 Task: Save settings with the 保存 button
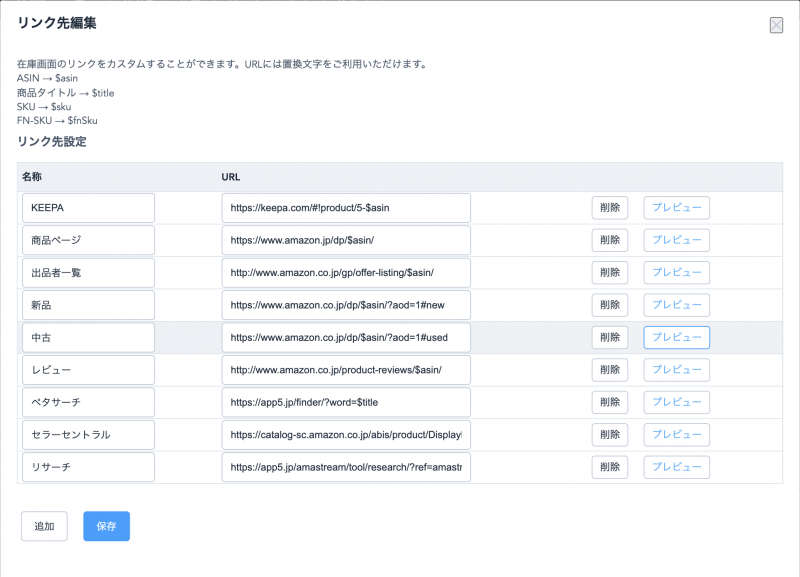pyautogui.click(x=107, y=526)
